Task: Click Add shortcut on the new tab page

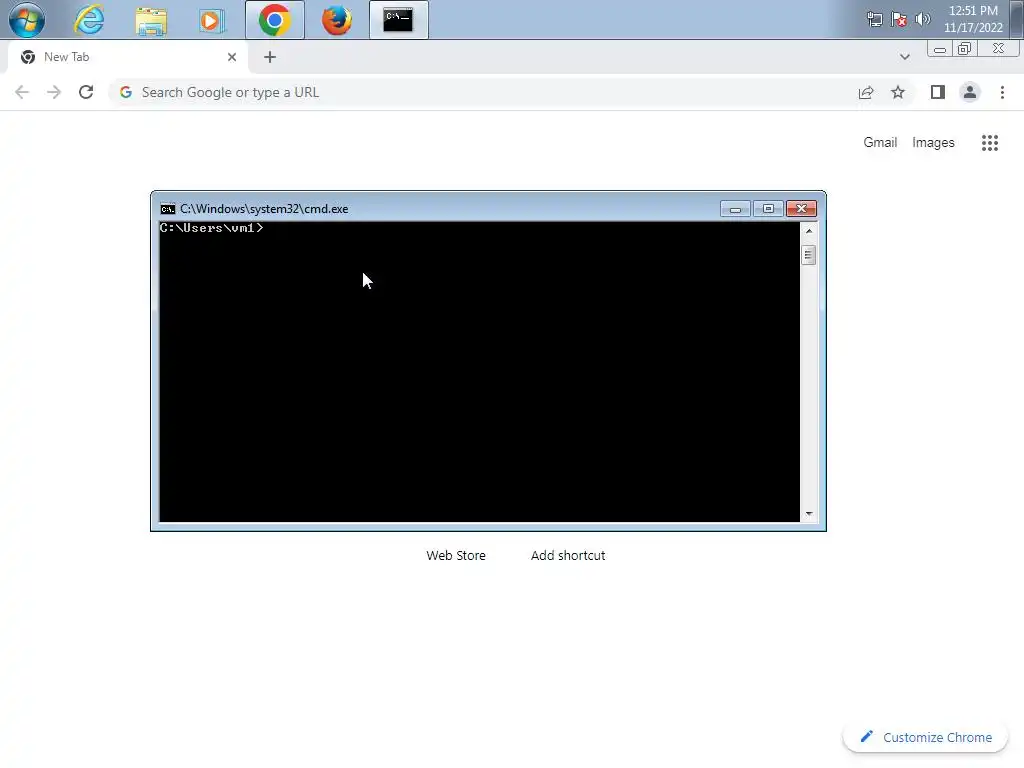Action: pos(568,555)
